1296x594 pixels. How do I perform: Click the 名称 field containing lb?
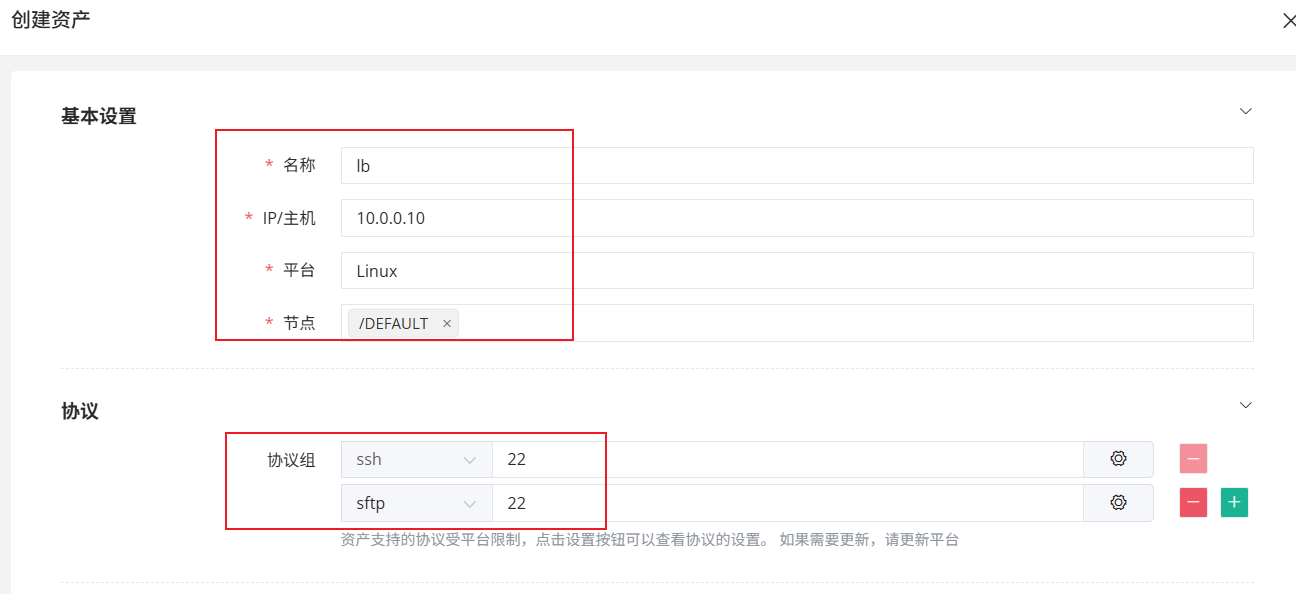coord(796,166)
